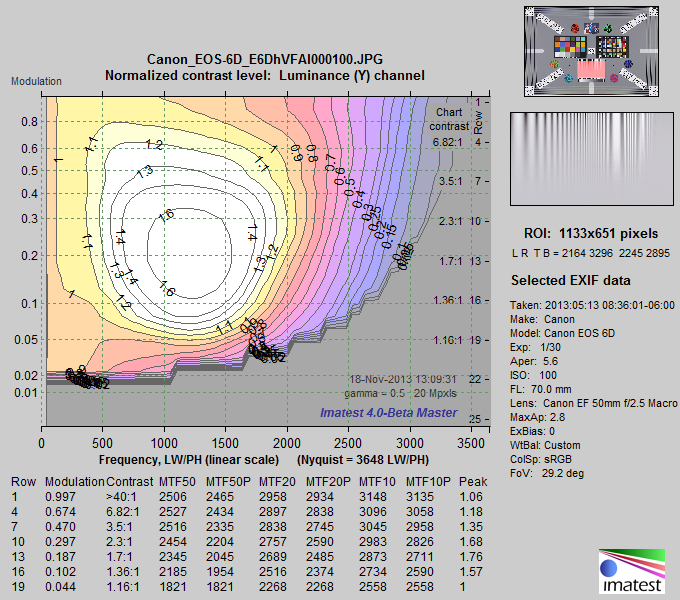
Task: Click the '6.82:1' chart contrast label in plot
Action: click(448, 142)
